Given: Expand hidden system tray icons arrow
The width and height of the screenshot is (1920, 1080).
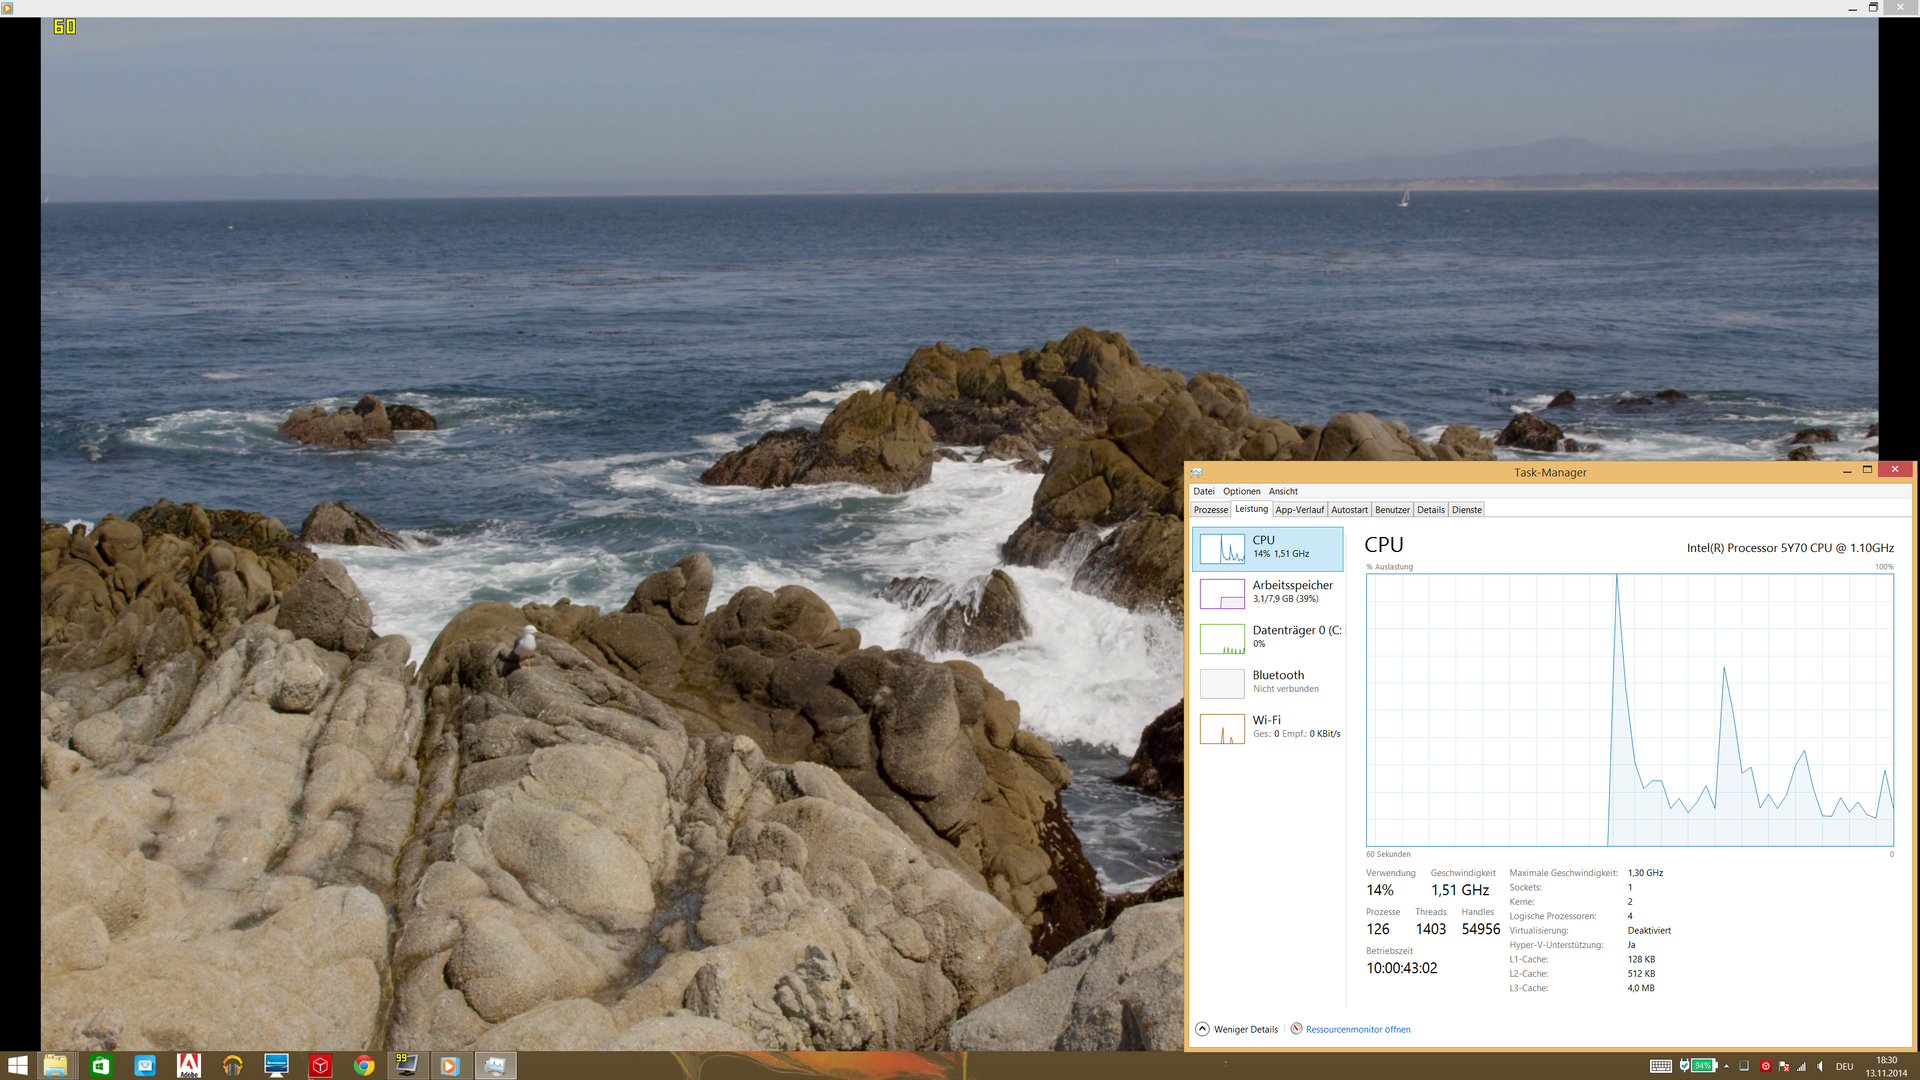Looking at the screenshot, I should point(1726,1066).
